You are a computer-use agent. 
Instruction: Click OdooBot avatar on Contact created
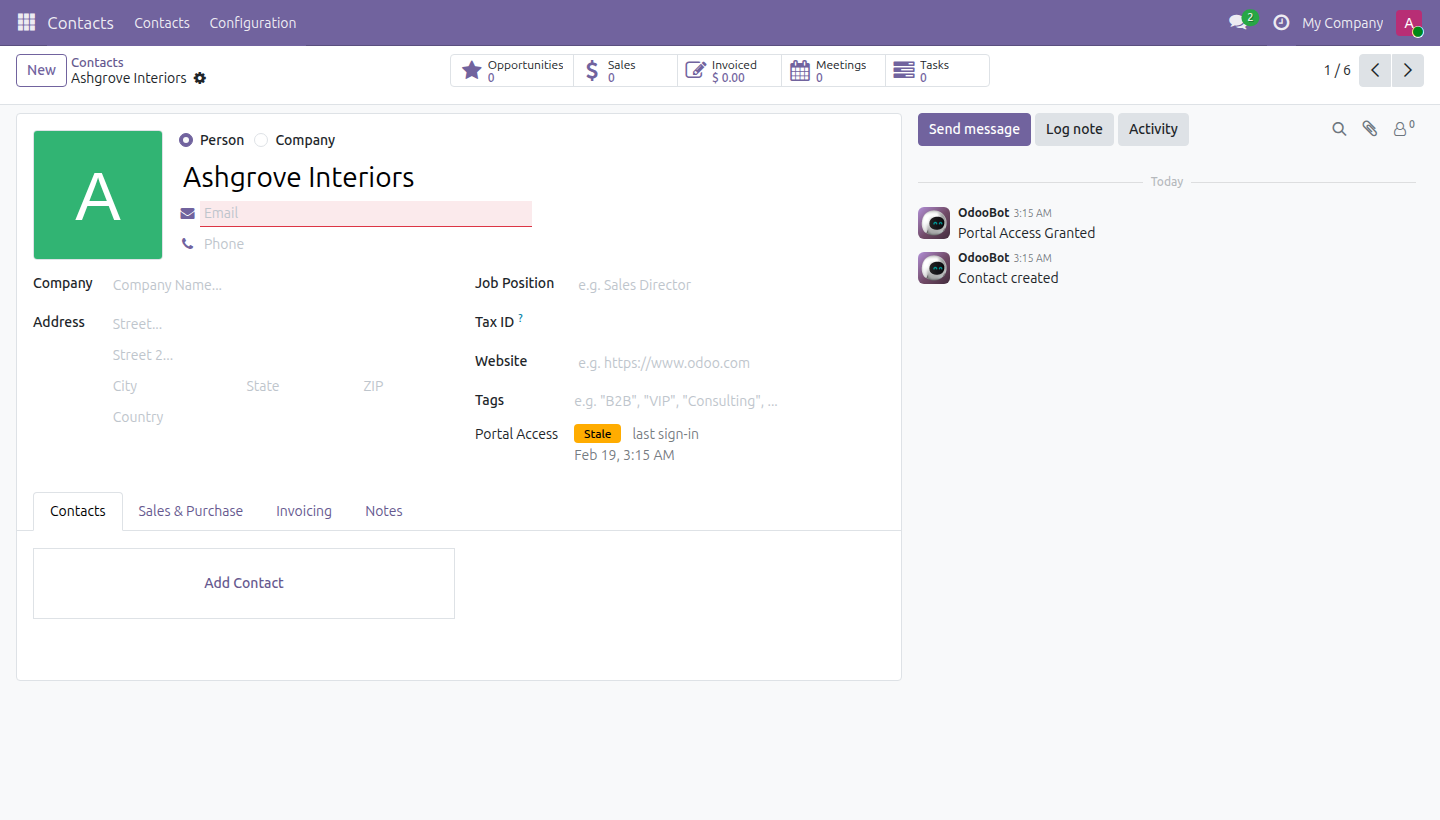[x=934, y=268]
